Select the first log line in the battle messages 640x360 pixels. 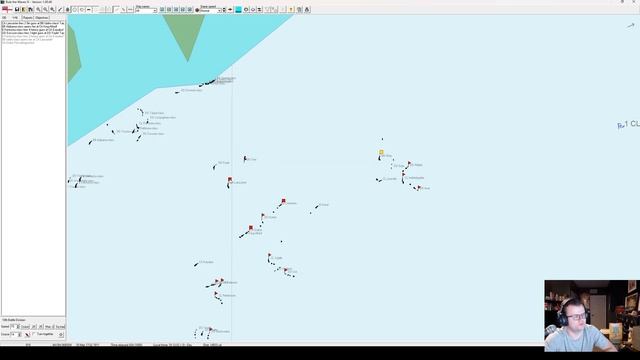pos(33,23)
